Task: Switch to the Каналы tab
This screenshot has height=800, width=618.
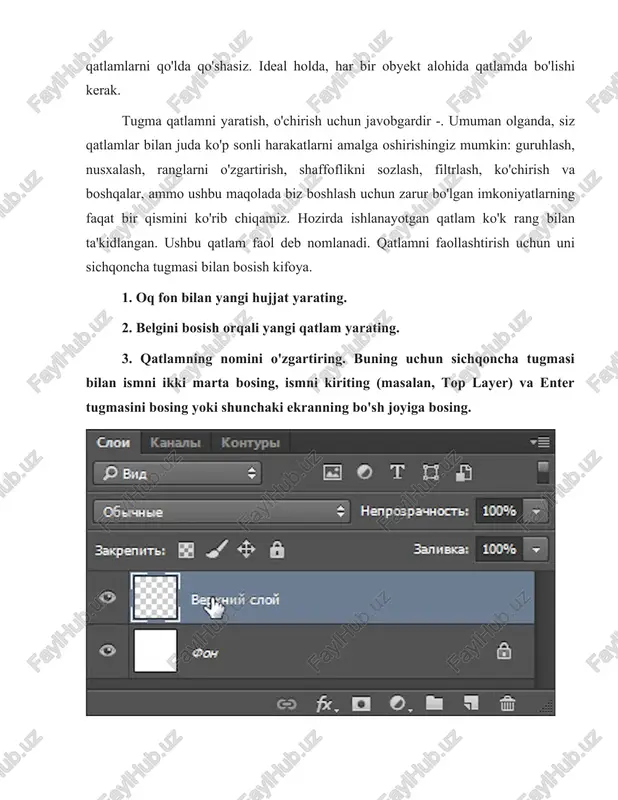Action: pyautogui.click(x=175, y=442)
